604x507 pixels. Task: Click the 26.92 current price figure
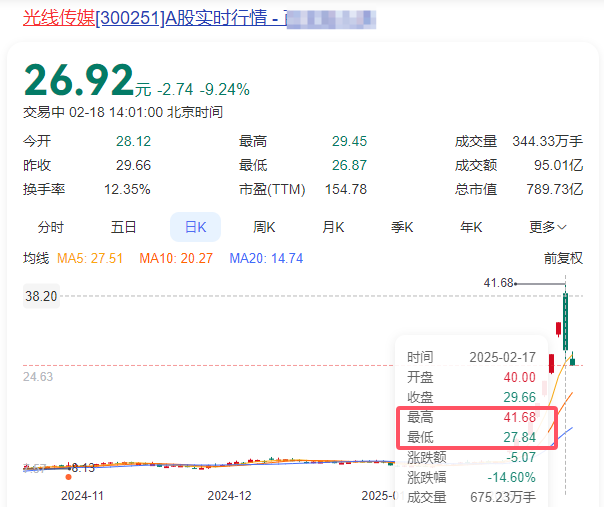point(79,80)
